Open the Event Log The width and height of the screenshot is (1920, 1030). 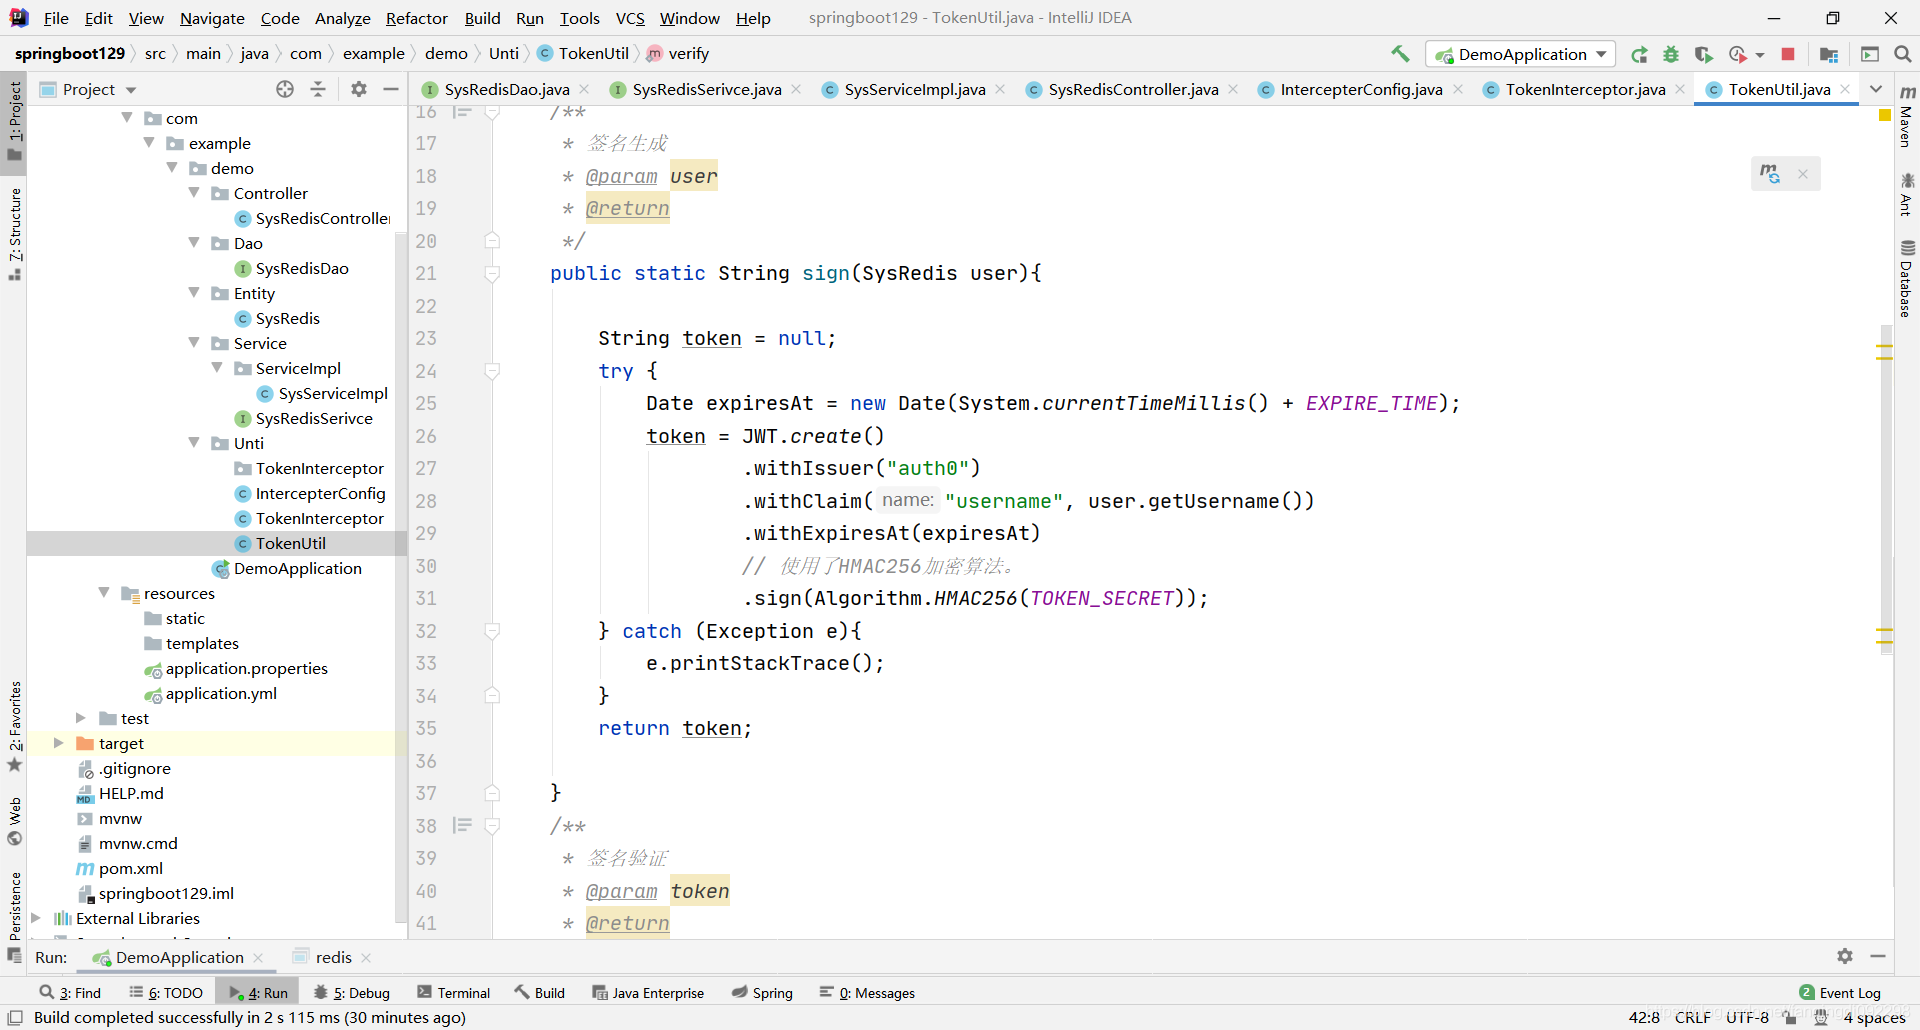(x=1840, y=992)
